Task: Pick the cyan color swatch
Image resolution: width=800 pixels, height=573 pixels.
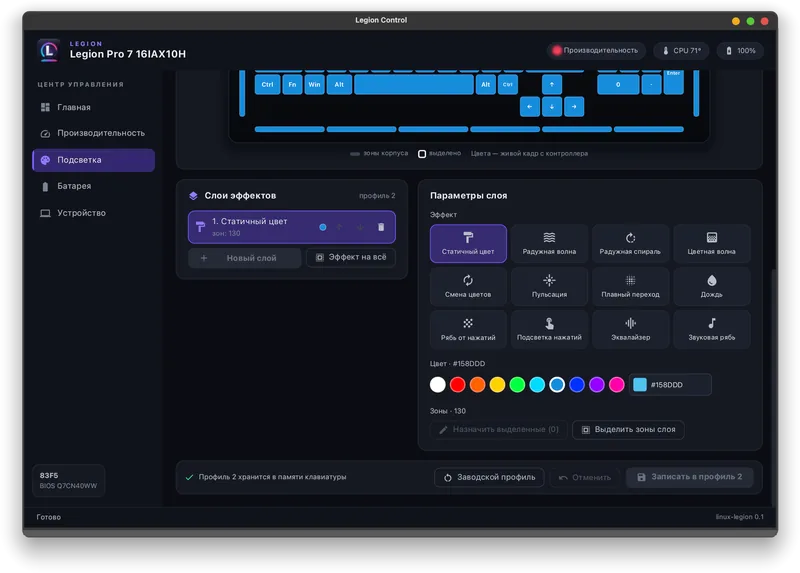Action: pyautogui.click(x=537, y=385)
